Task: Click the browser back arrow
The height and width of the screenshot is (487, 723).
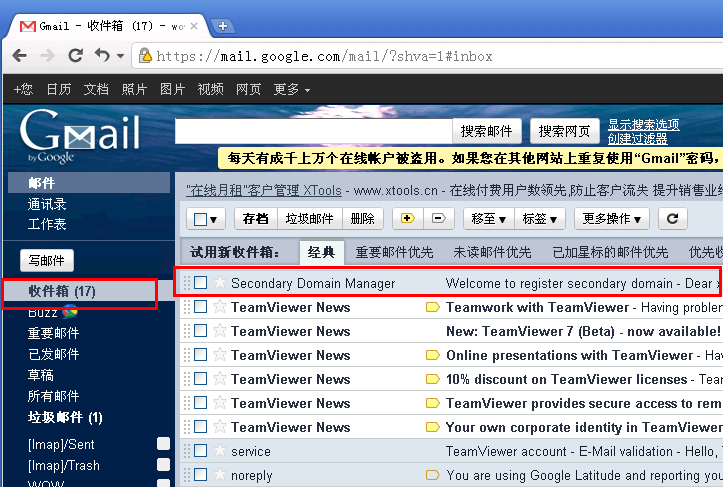Action: (19, 56)
